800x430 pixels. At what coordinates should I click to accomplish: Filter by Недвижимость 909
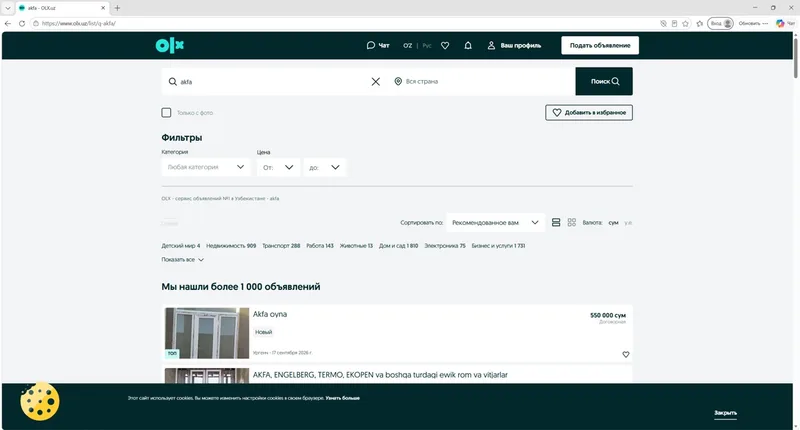[231, 246]
